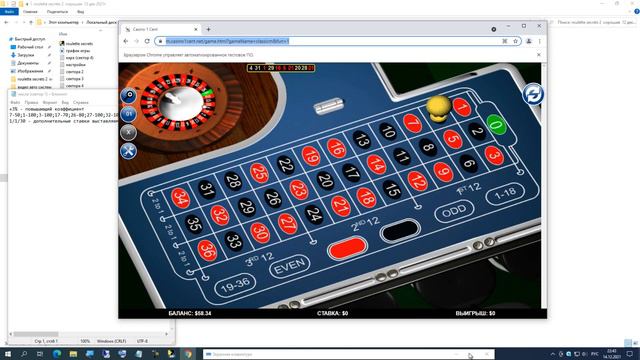This screenshot has height=360, width=640.
Task: Bet on black number 24
Action: click(314, 214)
